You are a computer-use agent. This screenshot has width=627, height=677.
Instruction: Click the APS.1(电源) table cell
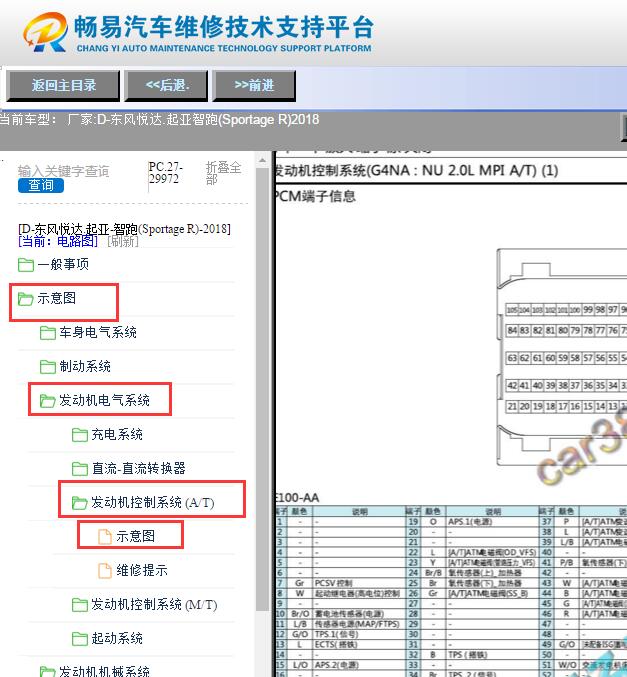tap(492, 522)
